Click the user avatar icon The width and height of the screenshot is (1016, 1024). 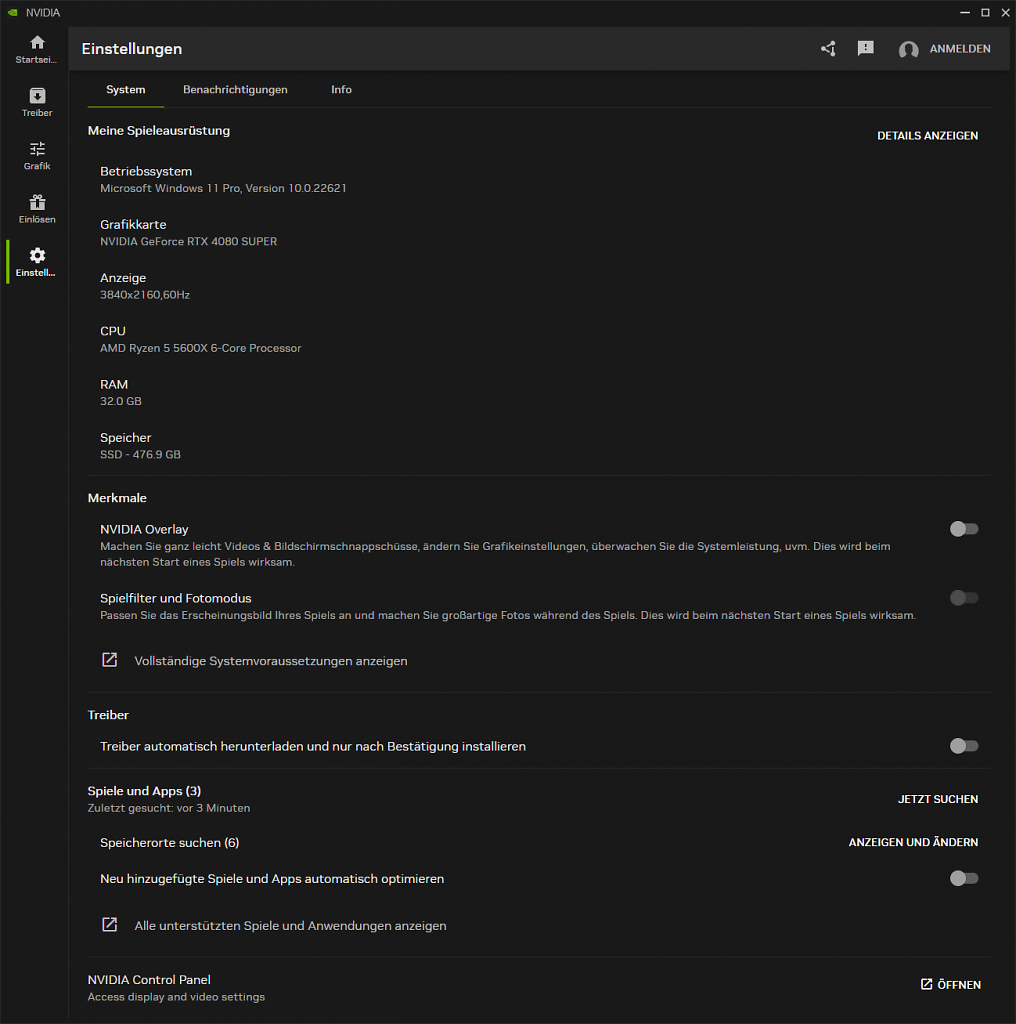[908, 50]
